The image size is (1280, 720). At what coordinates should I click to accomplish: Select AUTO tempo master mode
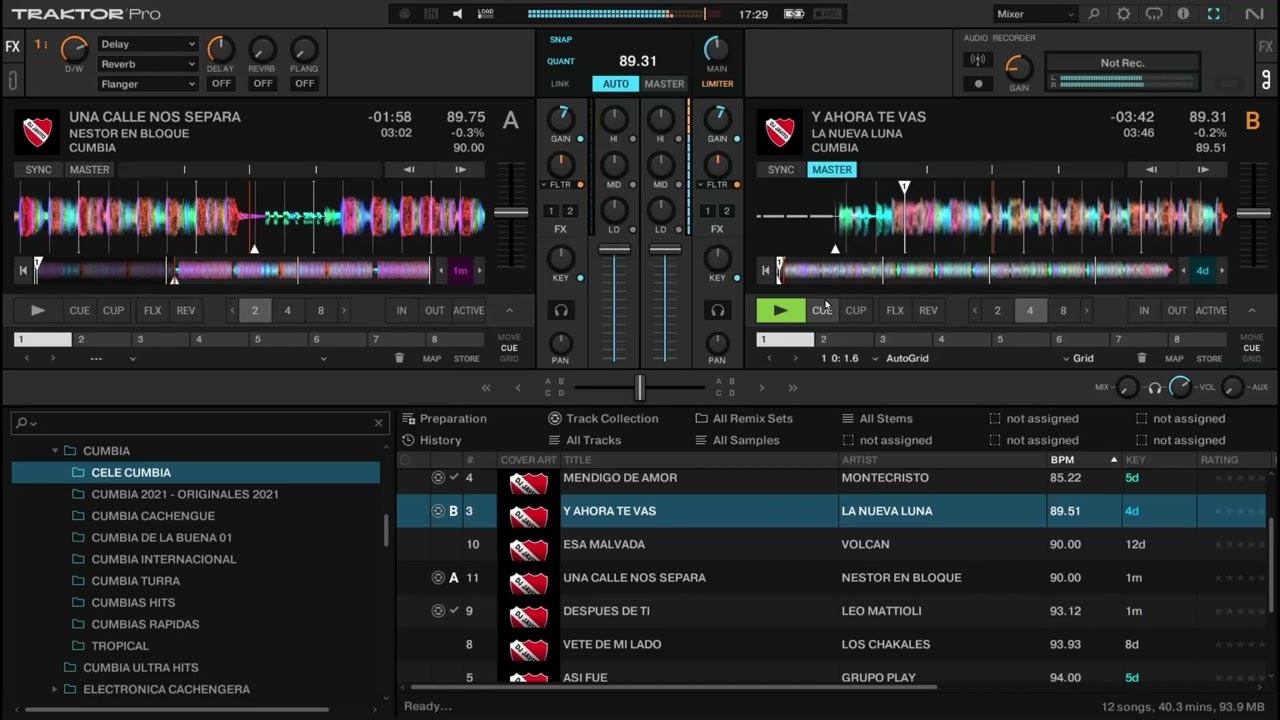coord(615,84)
